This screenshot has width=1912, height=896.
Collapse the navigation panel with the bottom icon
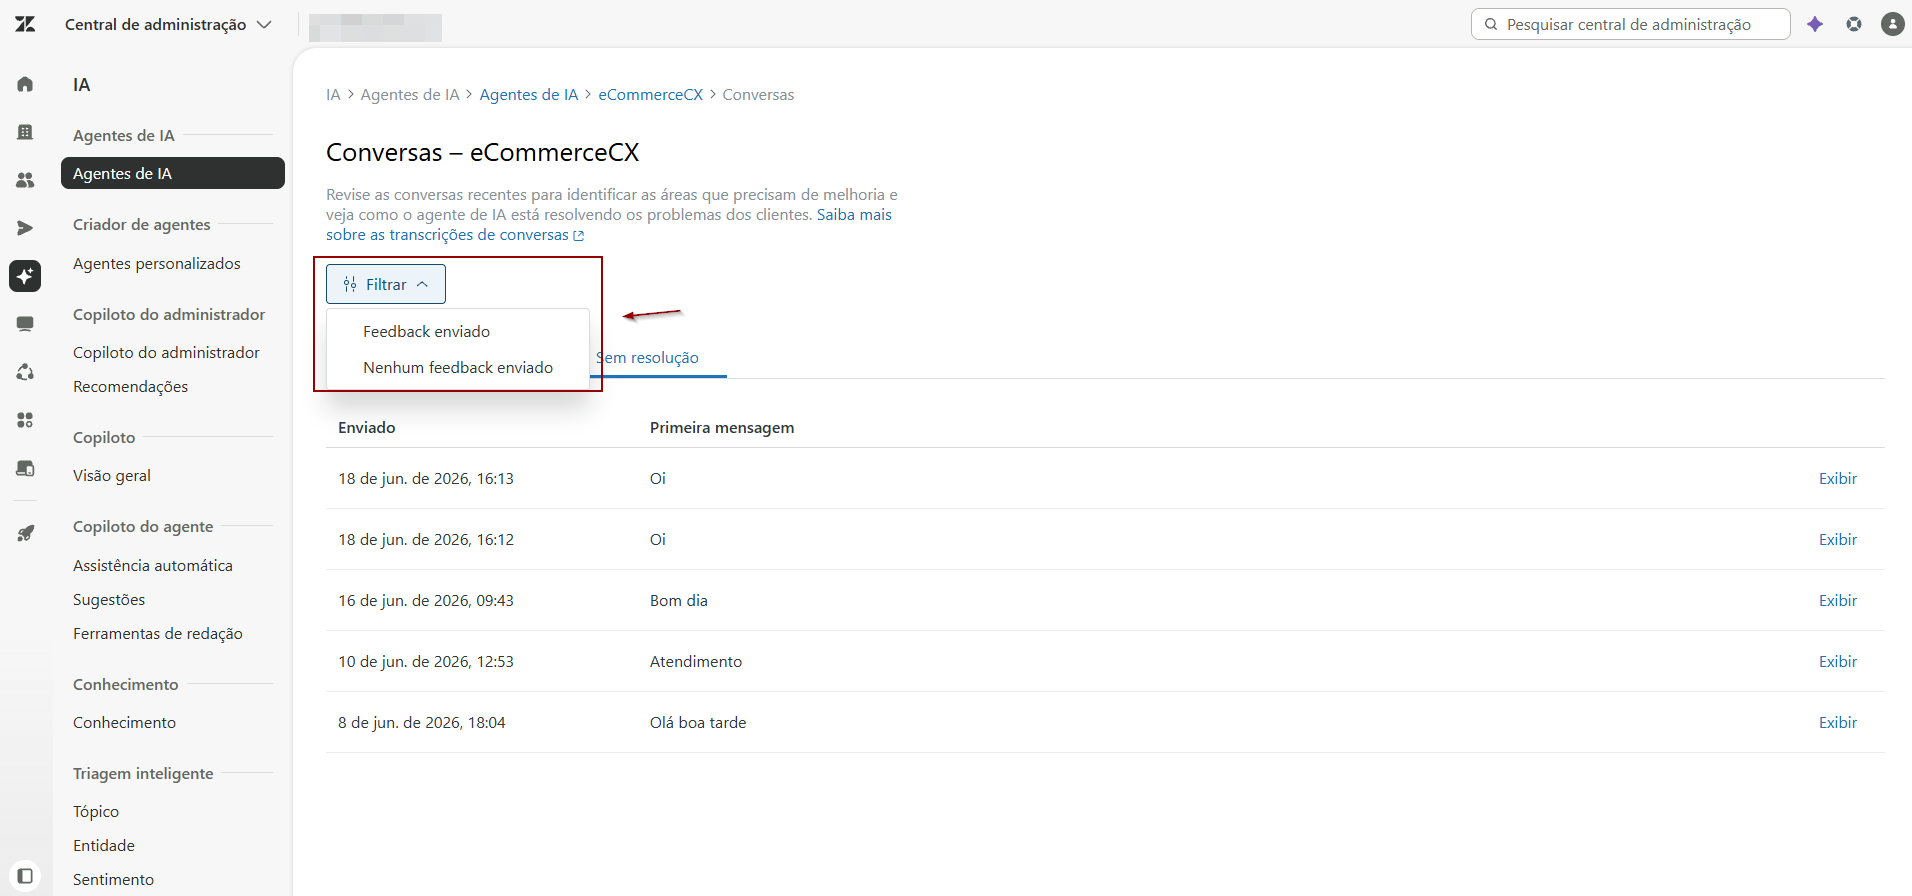(x=25, y=876)
